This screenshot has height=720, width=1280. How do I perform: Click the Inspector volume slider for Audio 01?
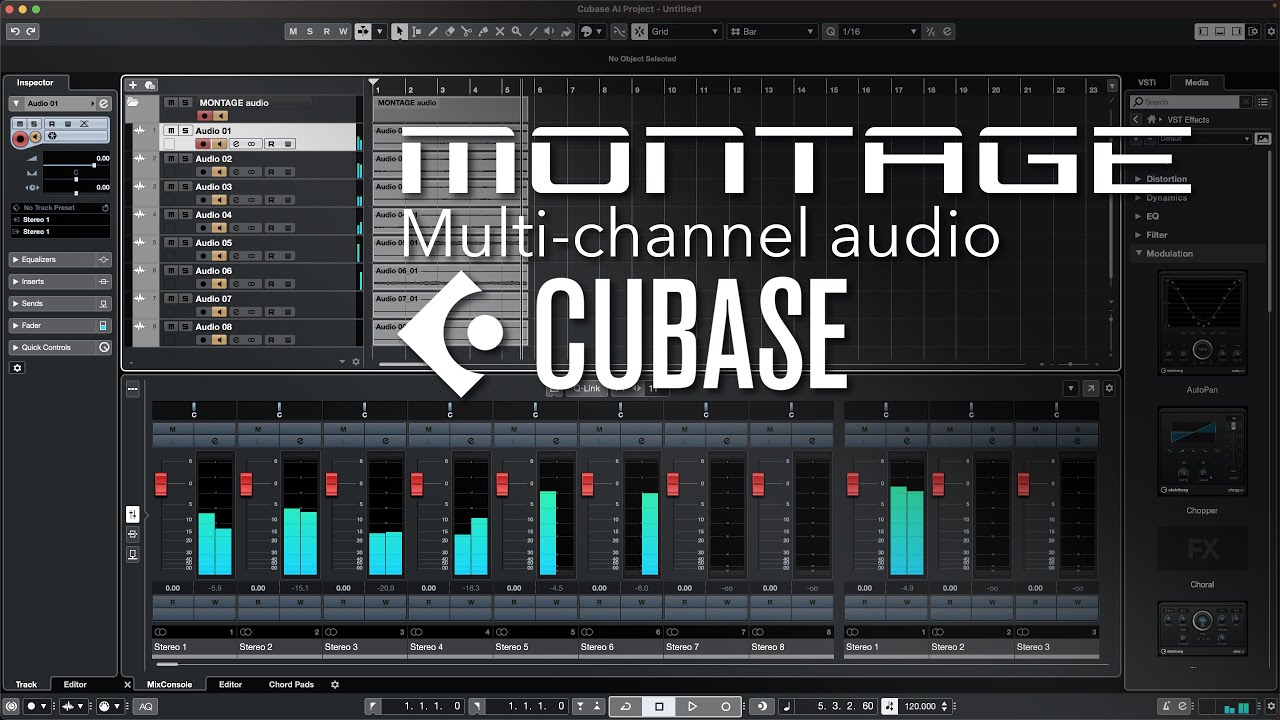pos(75,164)
